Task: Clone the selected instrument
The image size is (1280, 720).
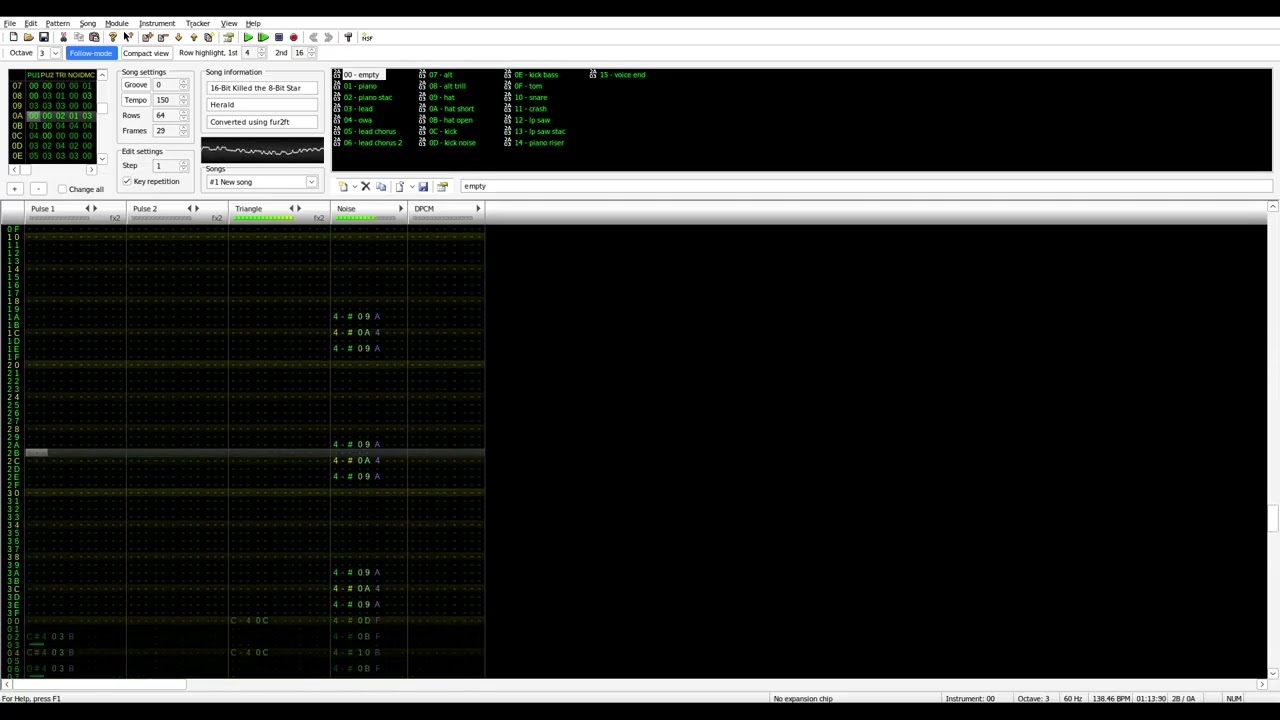Action: [x=381, y=186]
